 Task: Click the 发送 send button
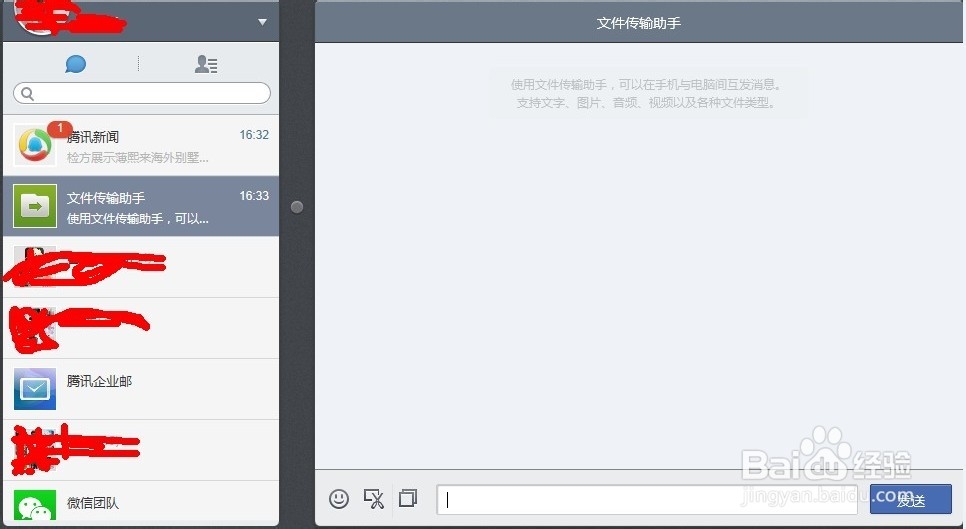(911, 499)
